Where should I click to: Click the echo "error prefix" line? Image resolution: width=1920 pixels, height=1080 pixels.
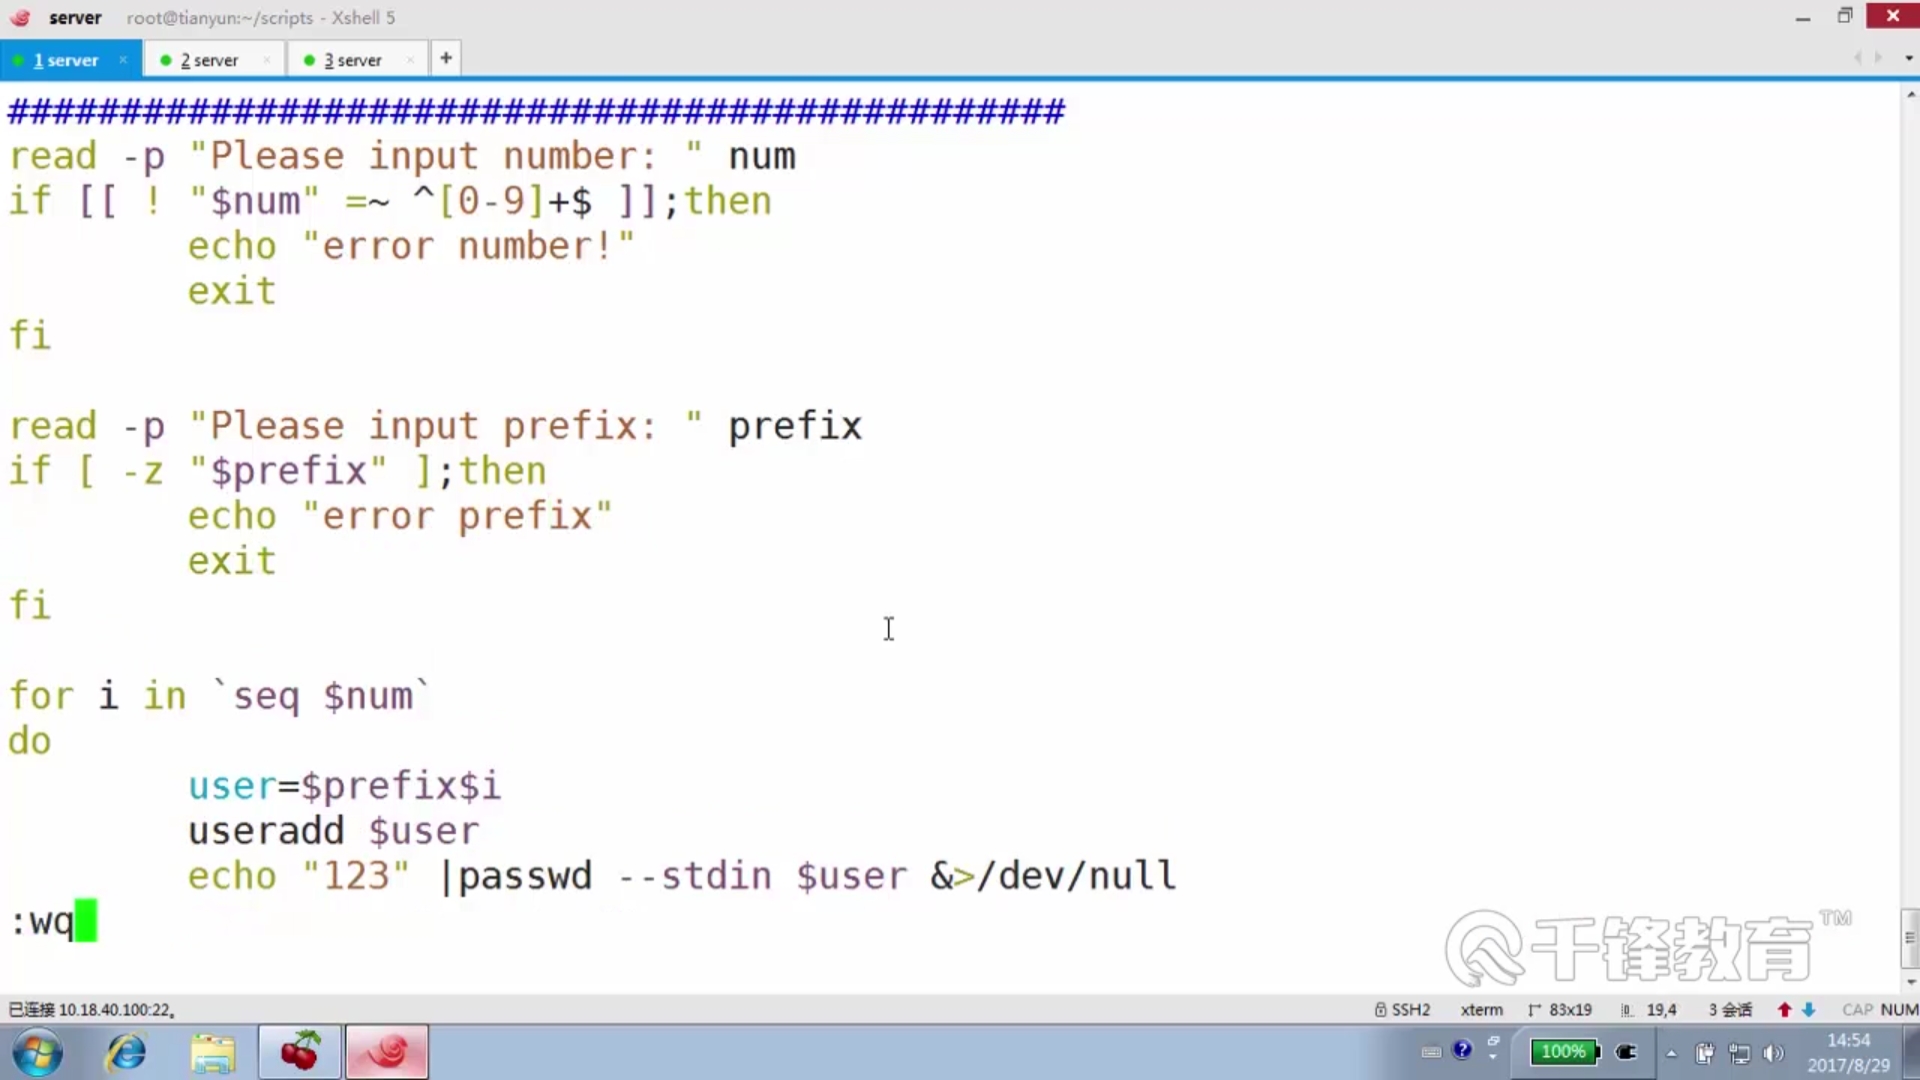[x=400, y=516]
